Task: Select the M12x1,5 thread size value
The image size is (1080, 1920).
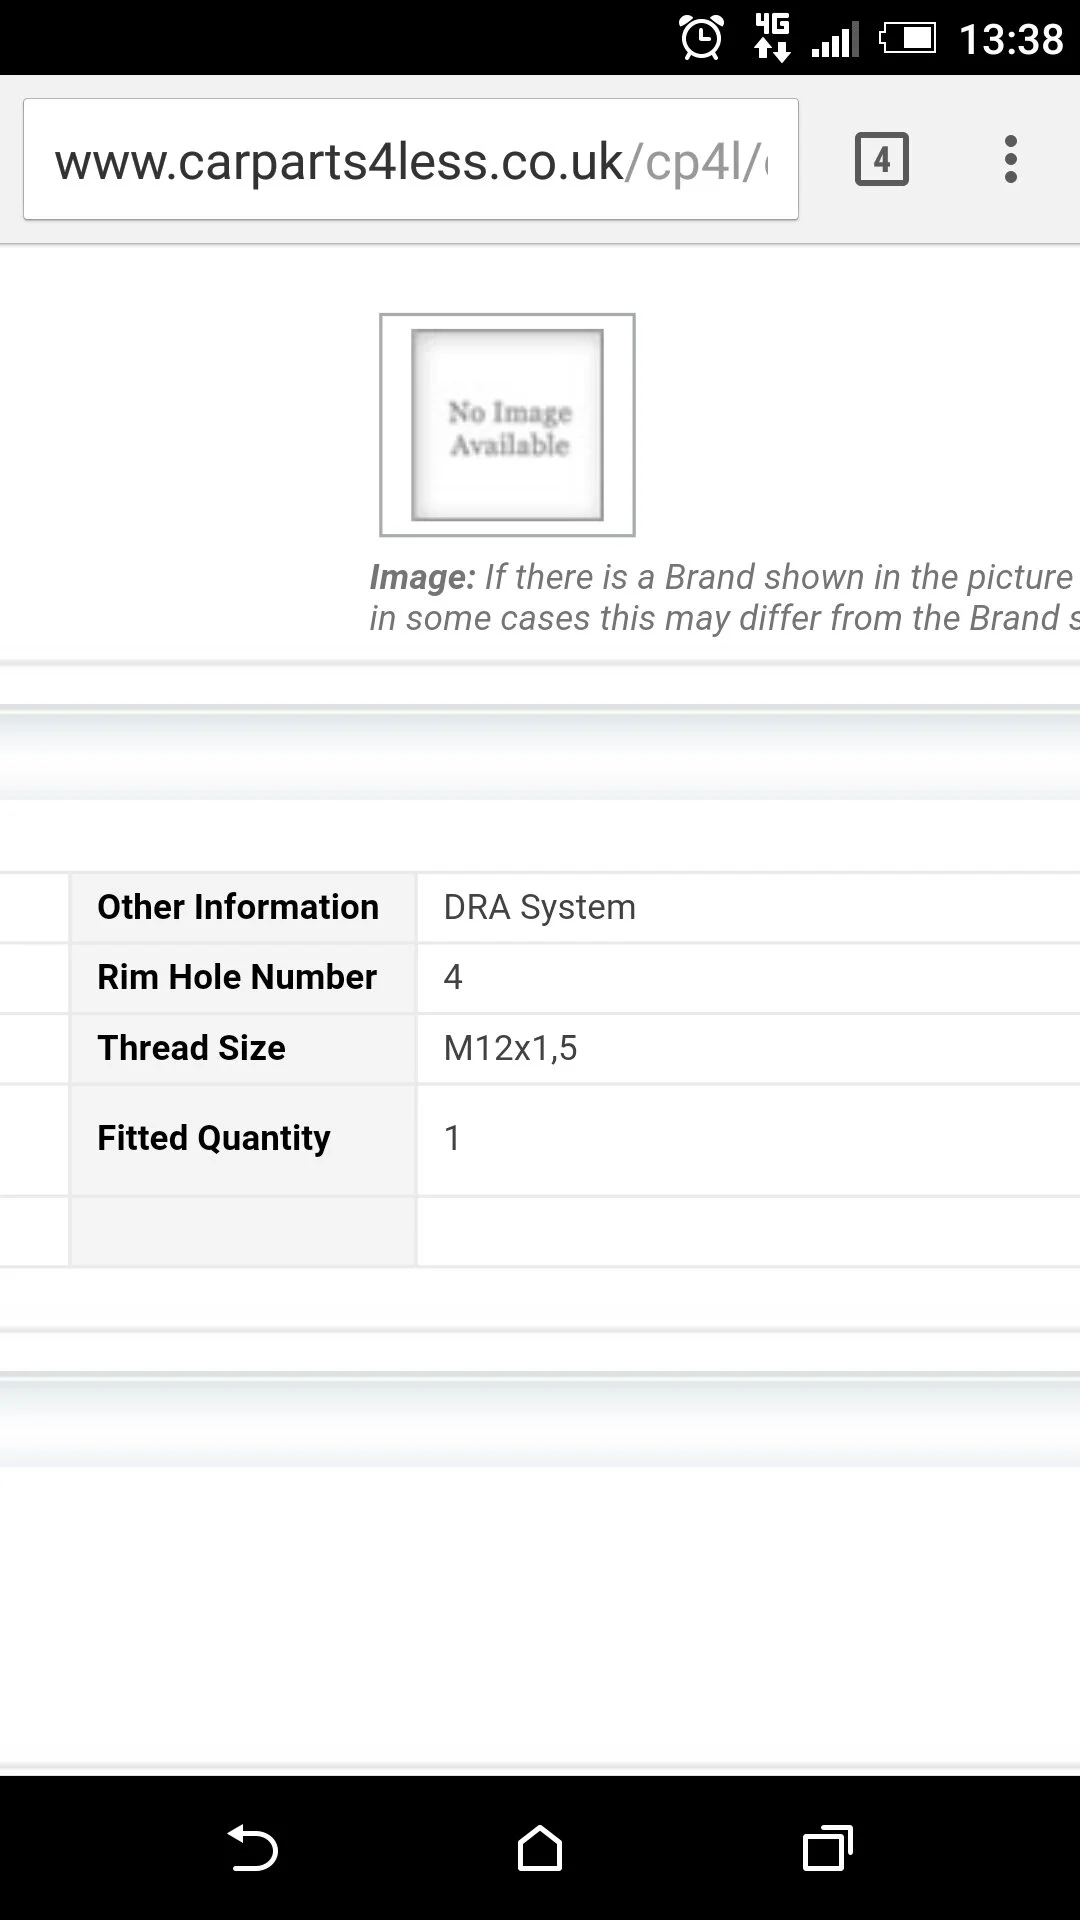Action: coord(510,1048)
